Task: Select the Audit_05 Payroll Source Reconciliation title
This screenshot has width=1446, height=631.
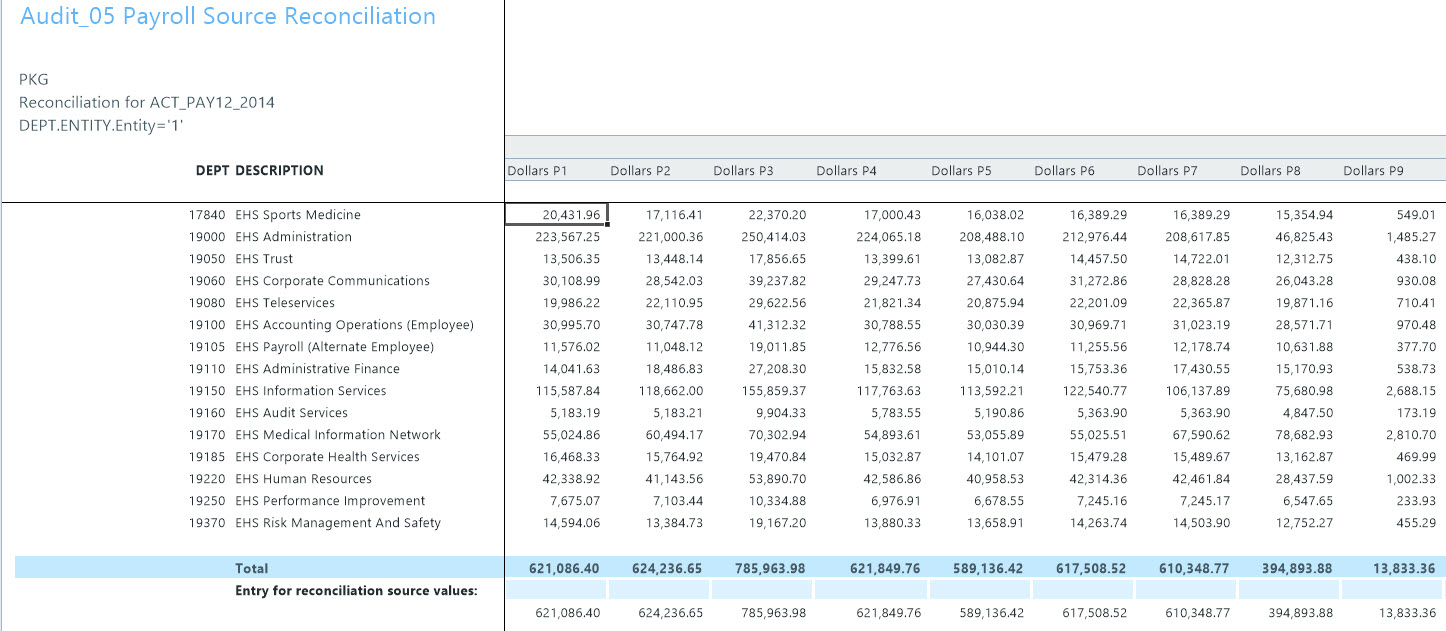Action: click(x=228, y=17)
